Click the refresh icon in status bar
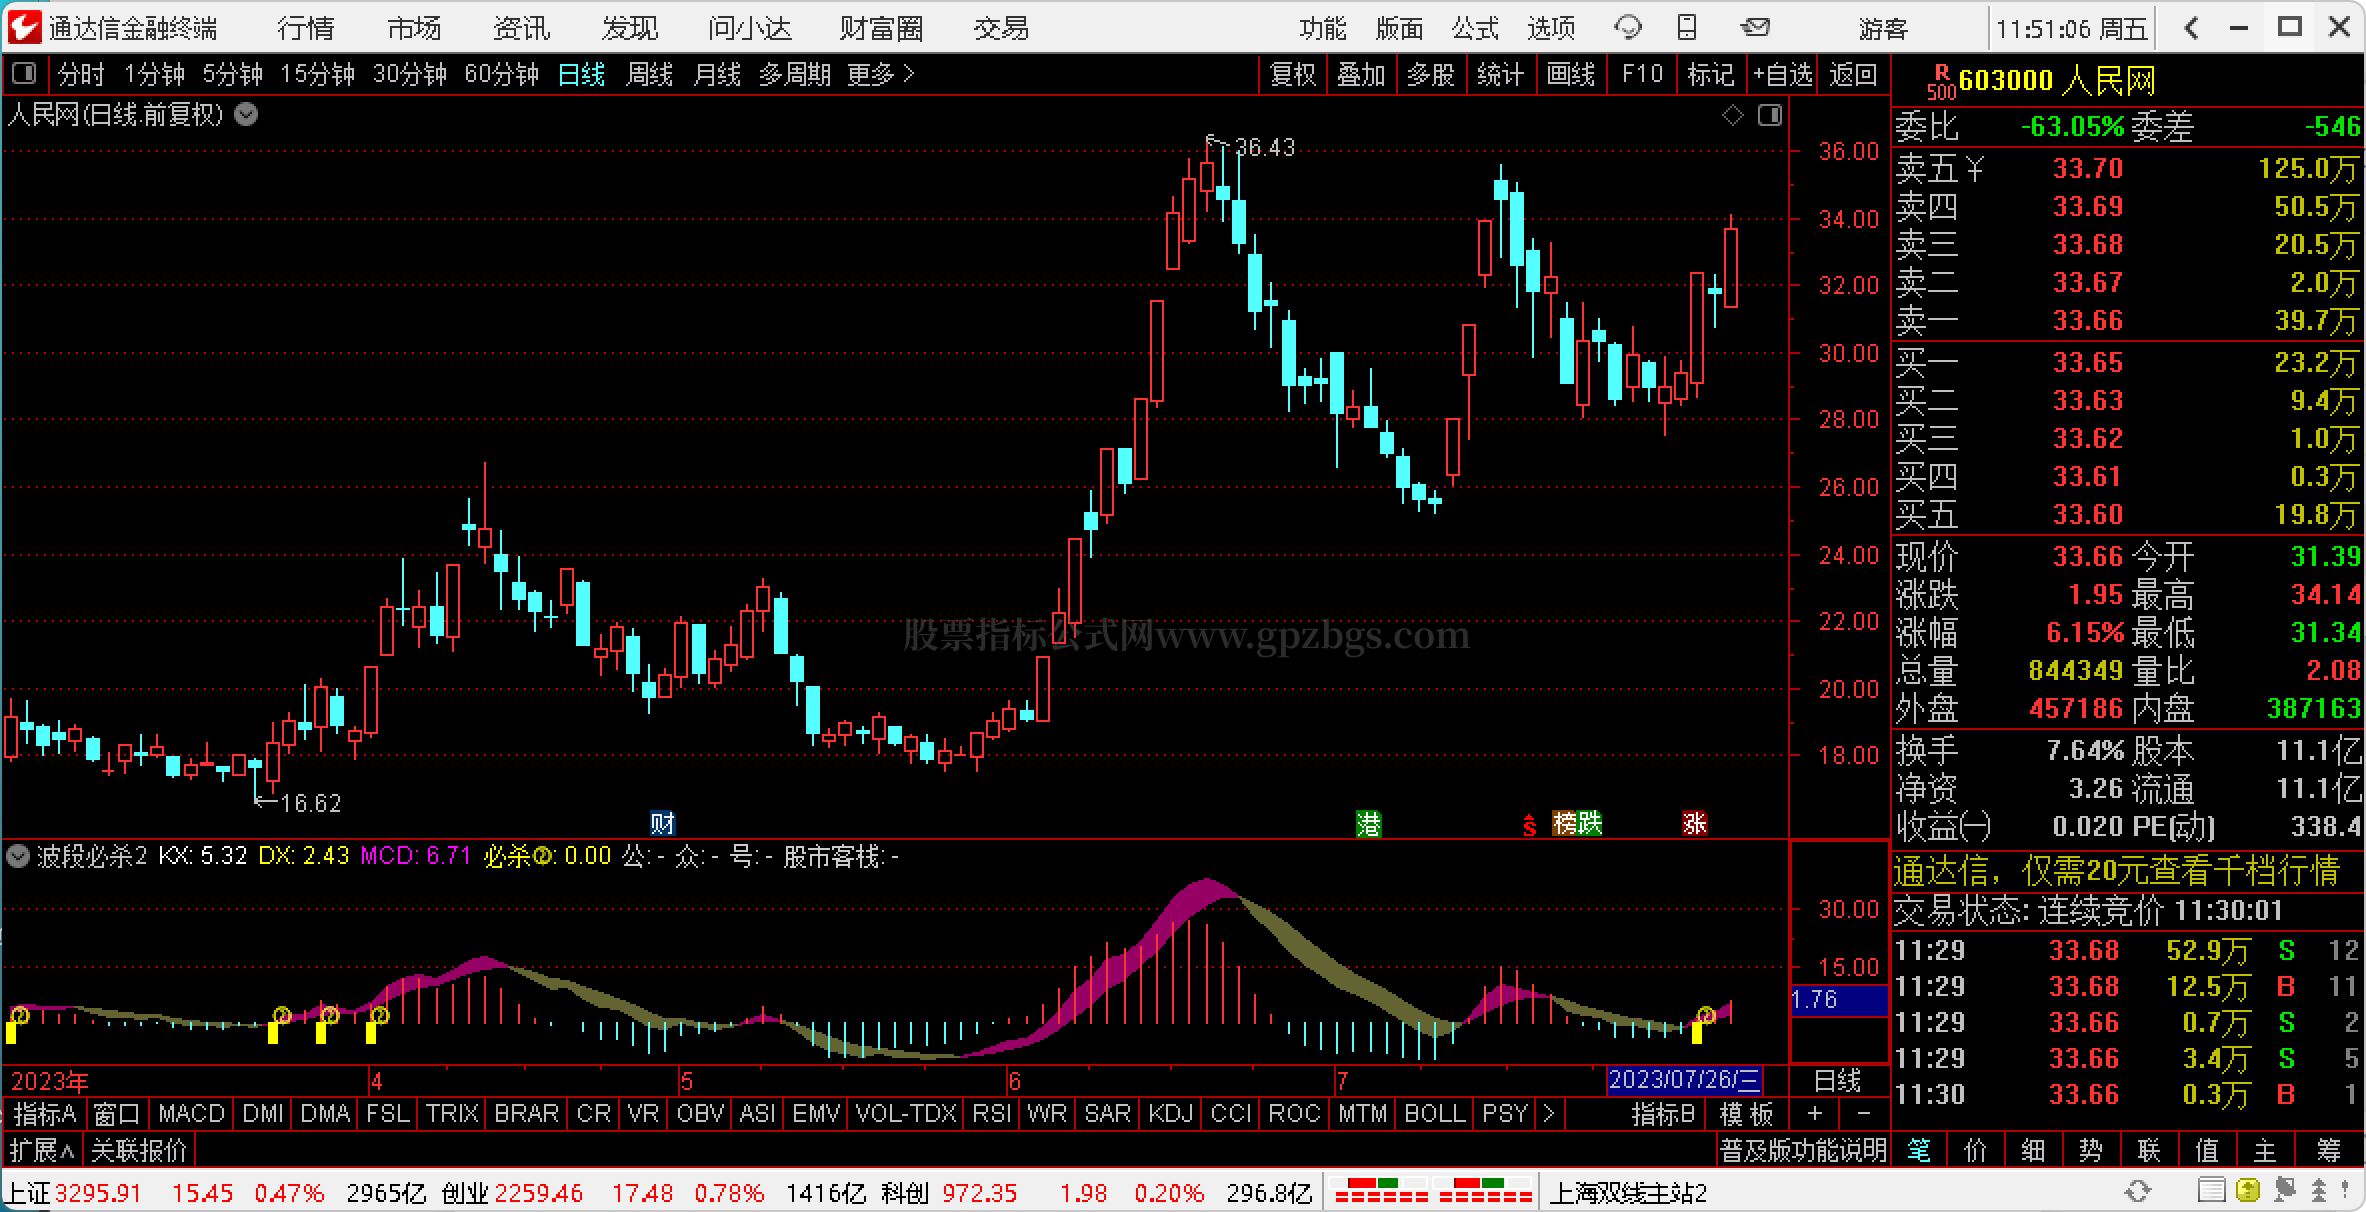This screenshot has width=2366, height=1212. [2137, 1192]
